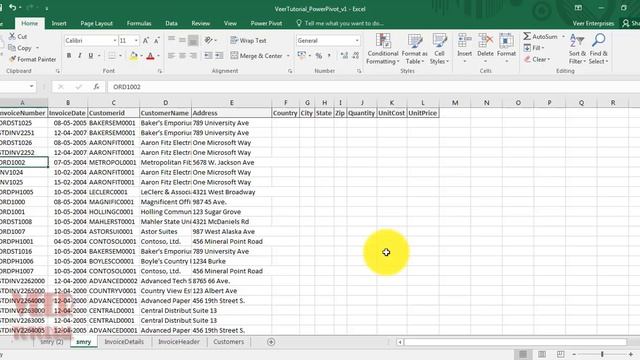Open the General number format dropdown
The image size is (640, 360).
(x=357, y=40)
